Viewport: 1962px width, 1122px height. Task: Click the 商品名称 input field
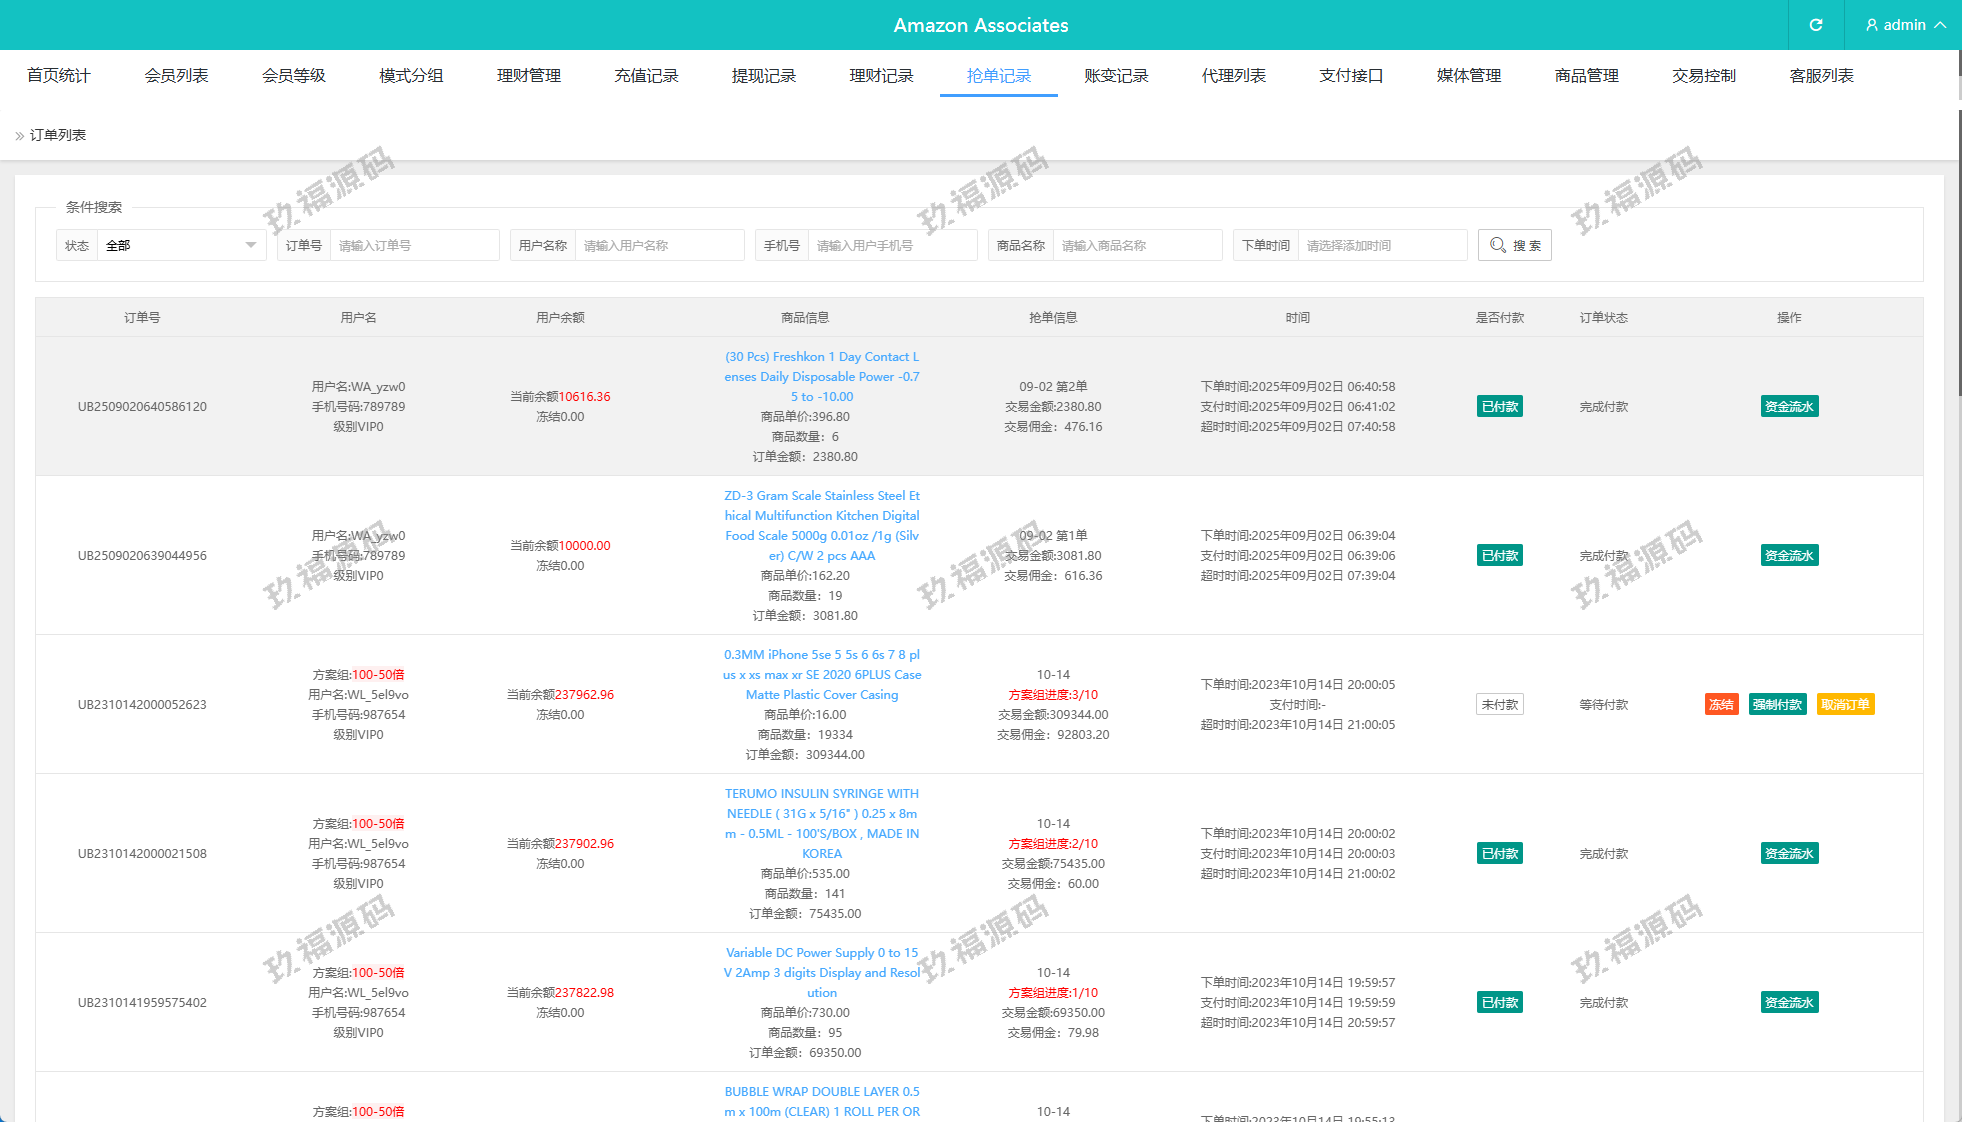click(x=1136, y=245)
